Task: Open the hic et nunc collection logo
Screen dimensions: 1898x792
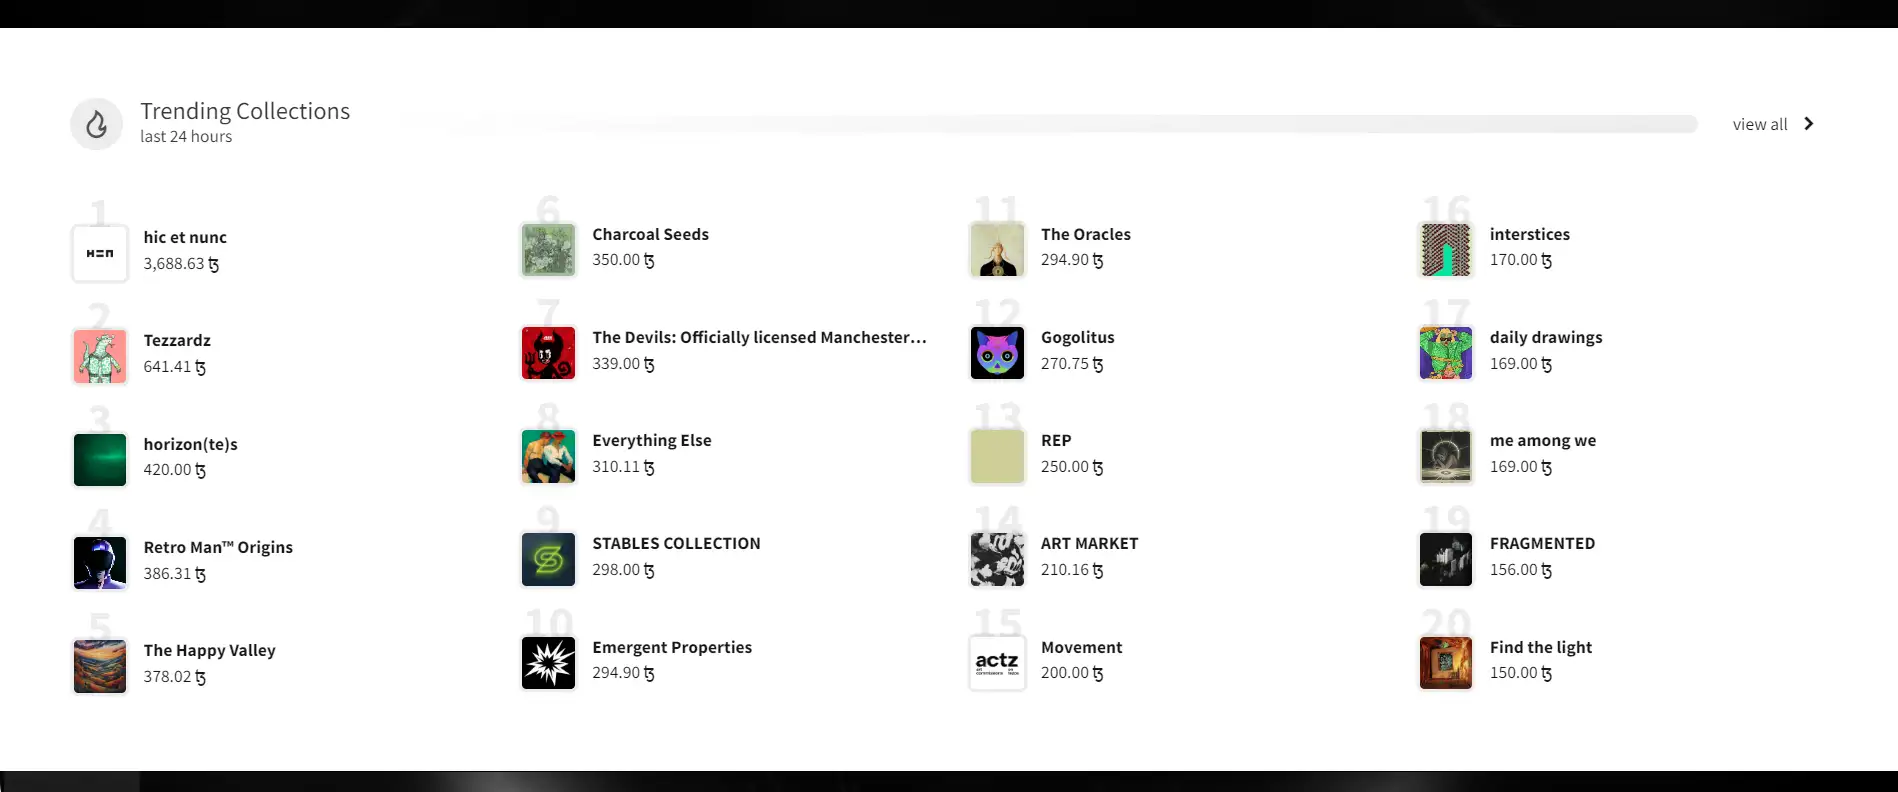Action: [x=100, y=253]
